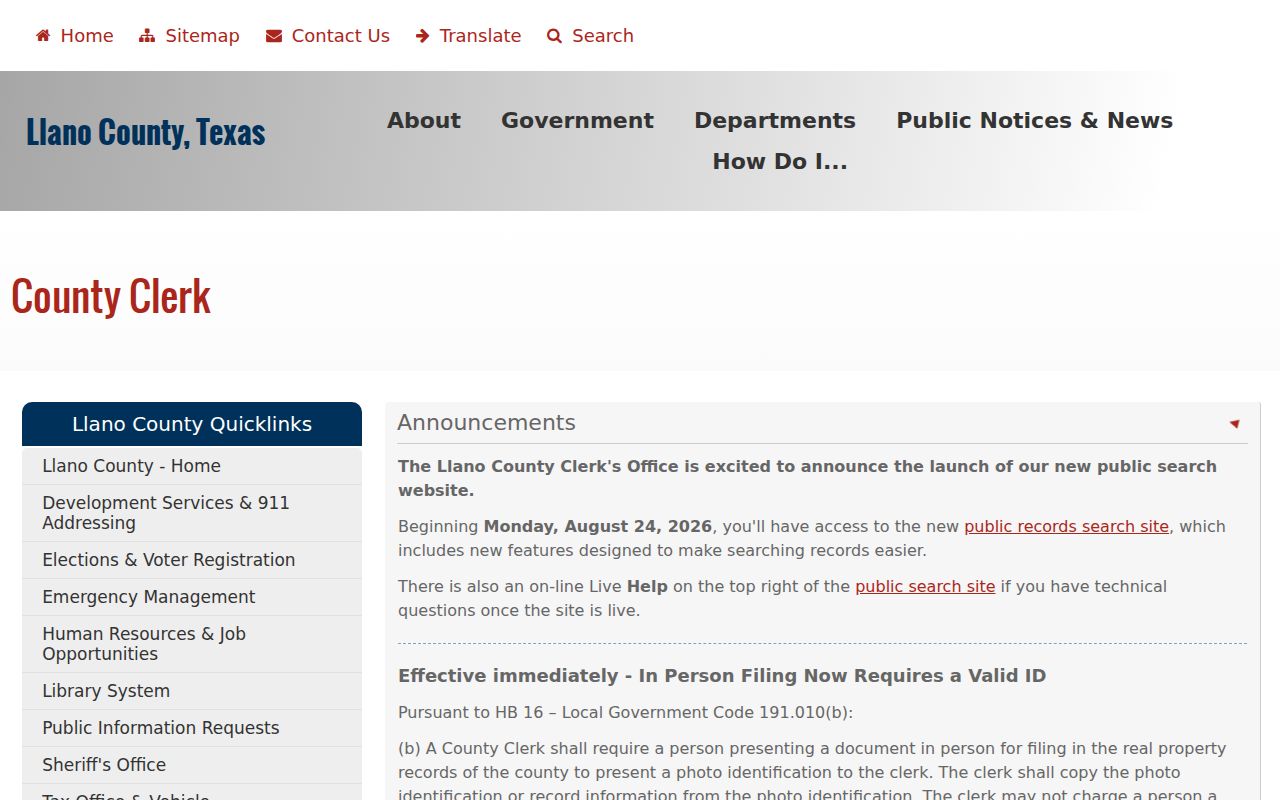Open Elections & Voter Registration quicklink
Image resolution: width=1280 pixels, height=800 pixels.
[192, 560]
